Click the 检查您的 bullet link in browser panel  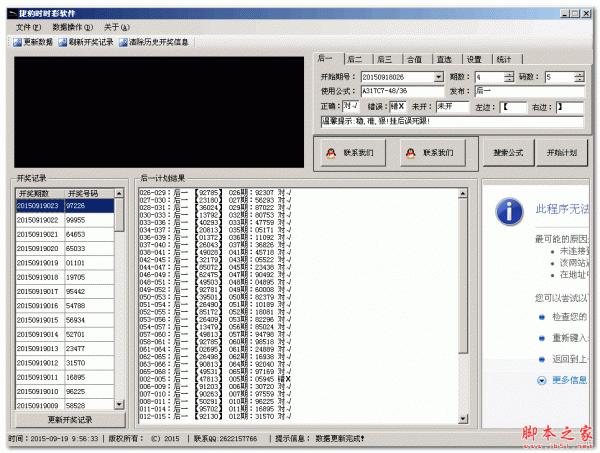point(569,317)
